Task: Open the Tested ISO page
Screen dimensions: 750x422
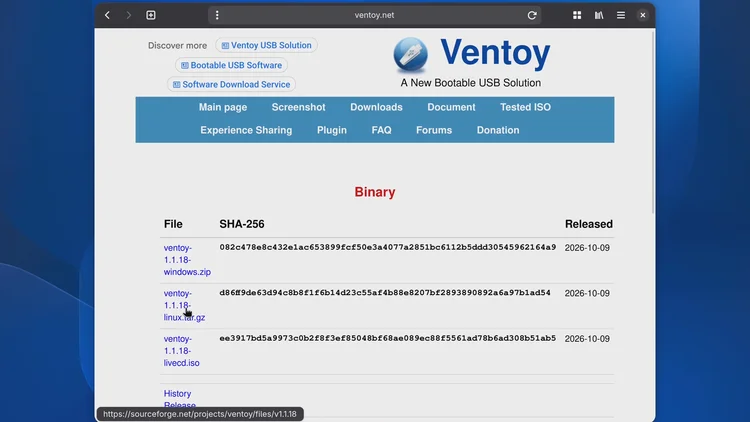Action: click(x=526, y=107)
